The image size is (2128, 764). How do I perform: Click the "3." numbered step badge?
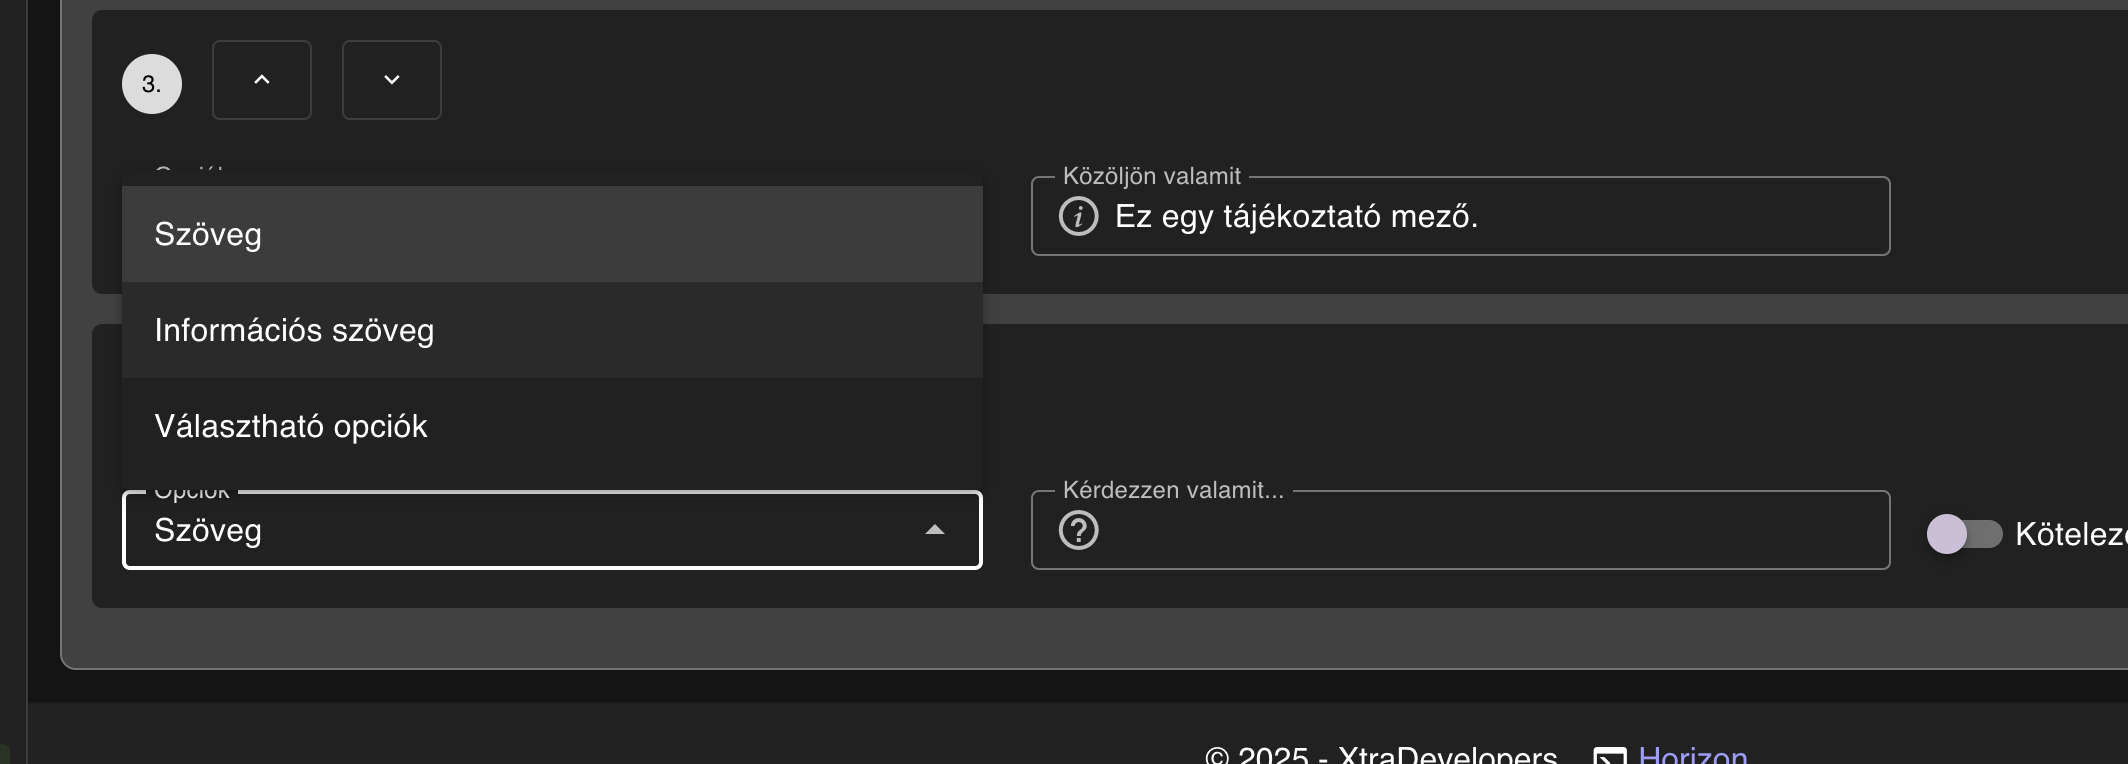152,83
